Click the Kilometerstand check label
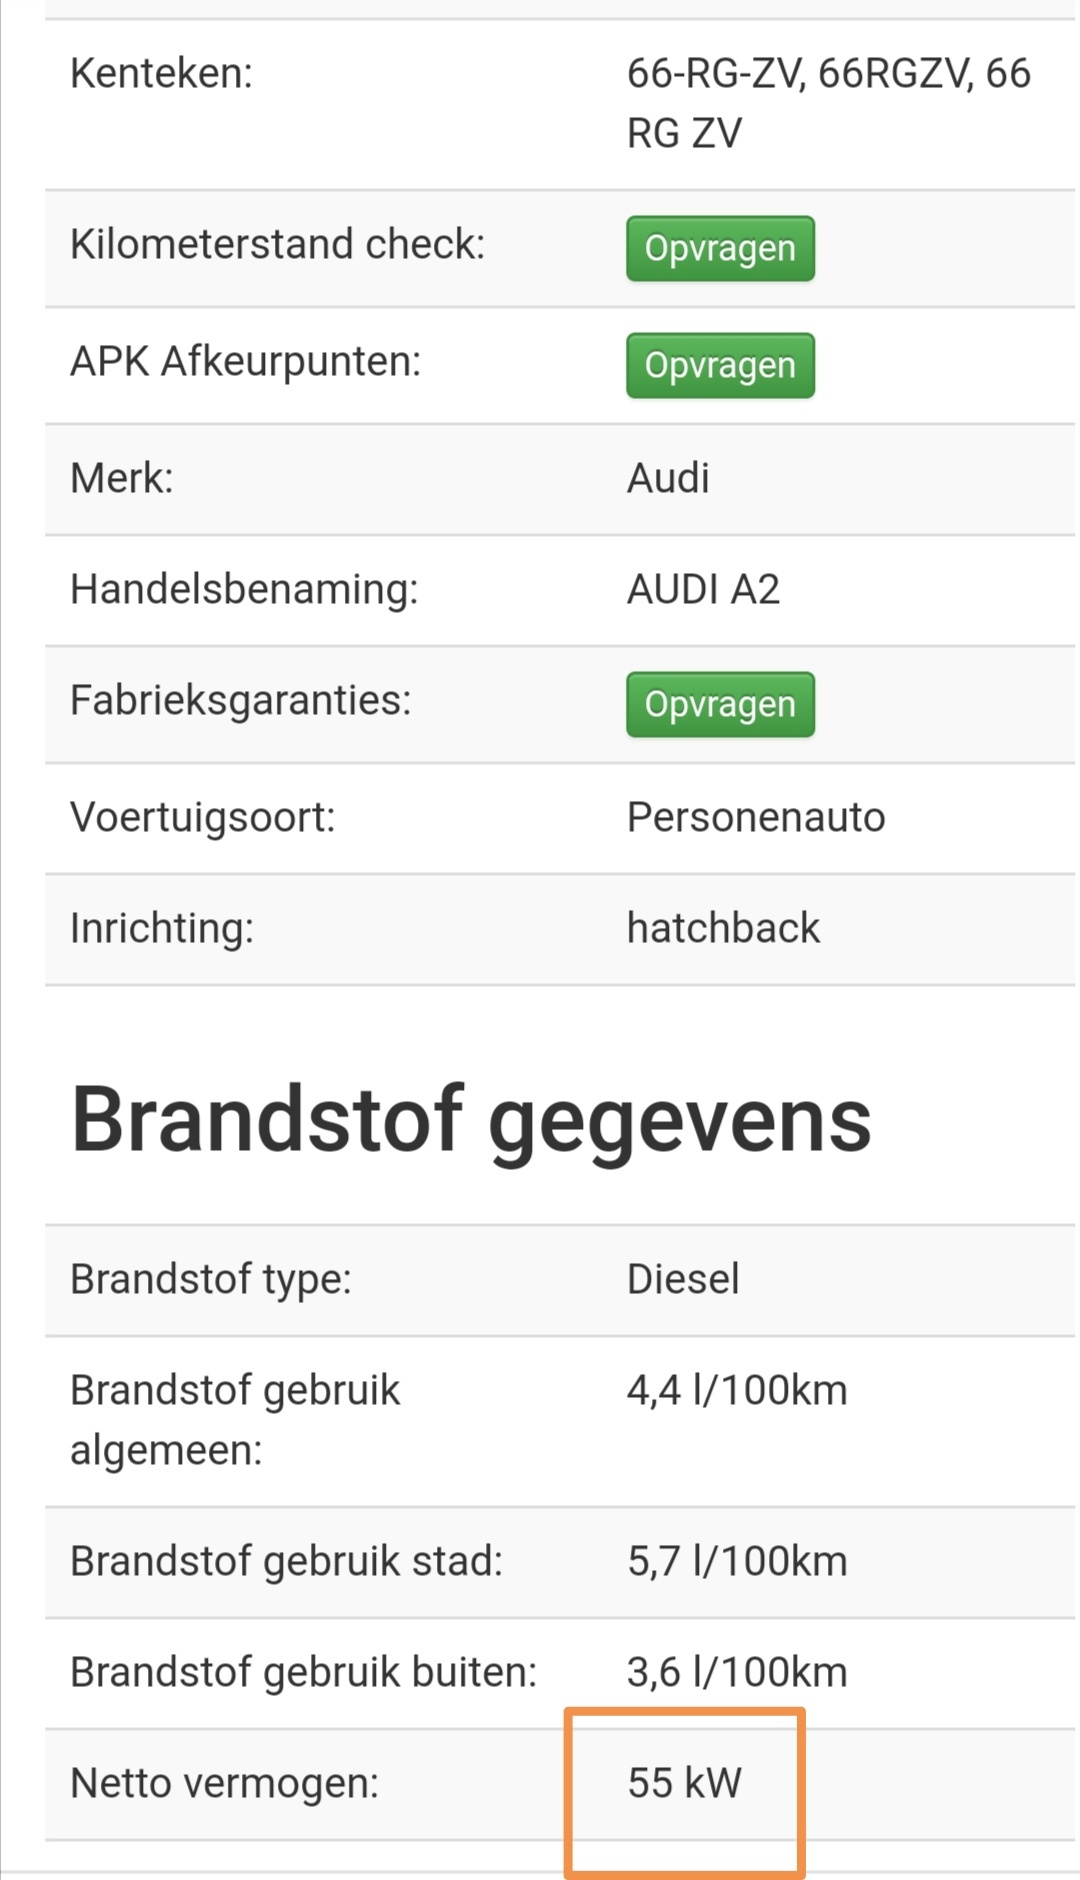Screen dimensions: 1080x1880 pyautogui.click(x=278, y=244)
